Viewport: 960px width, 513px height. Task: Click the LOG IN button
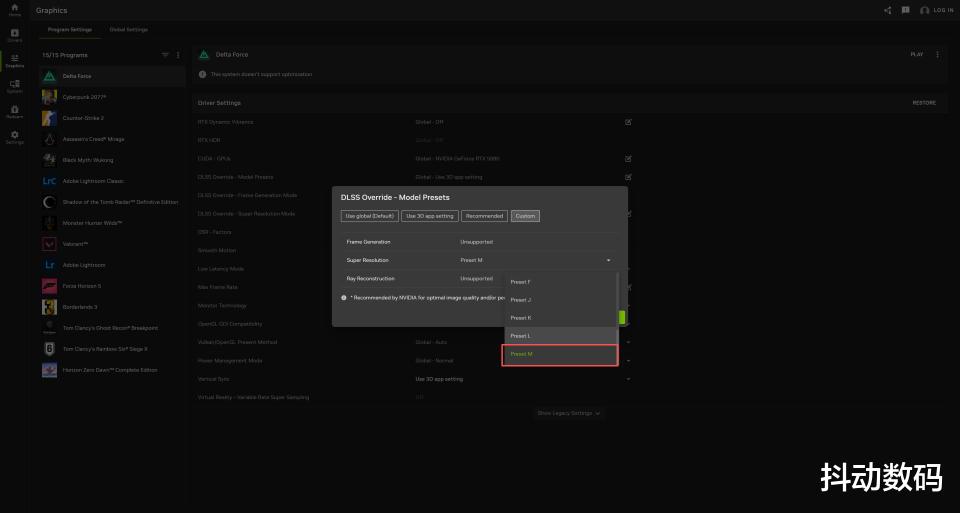point(936,10)
